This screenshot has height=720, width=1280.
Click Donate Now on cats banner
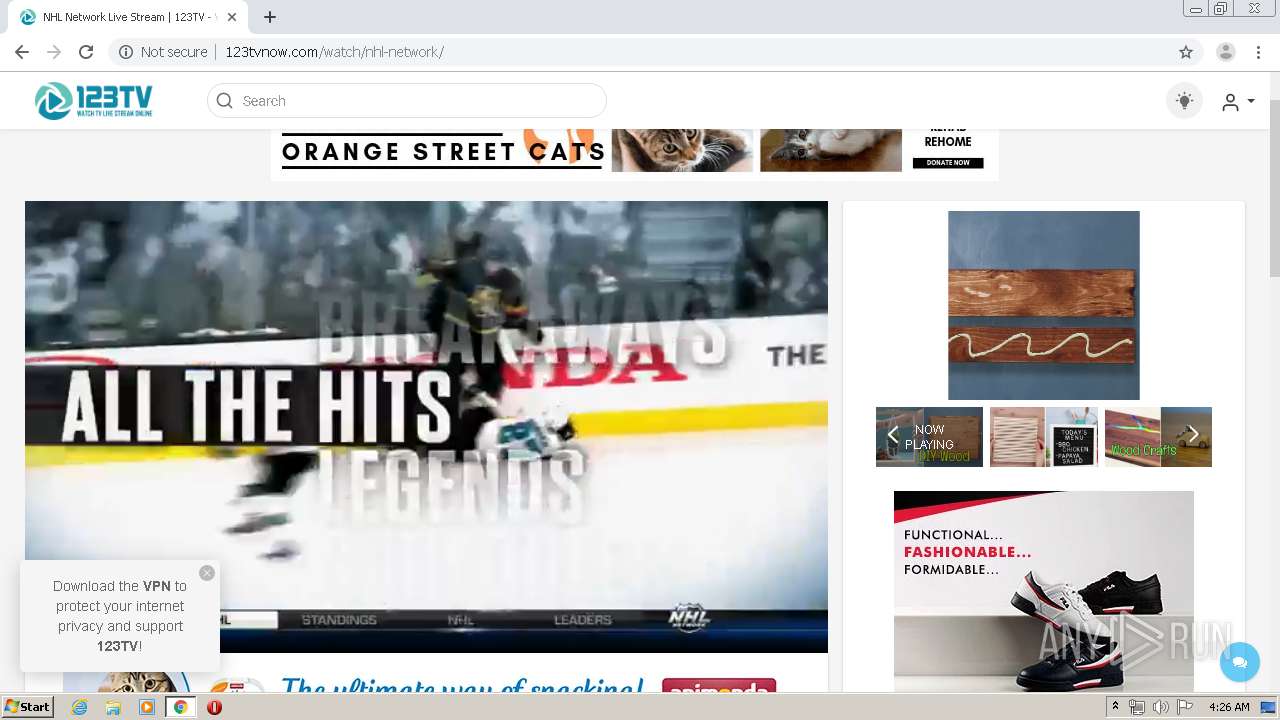coord(948,162)
